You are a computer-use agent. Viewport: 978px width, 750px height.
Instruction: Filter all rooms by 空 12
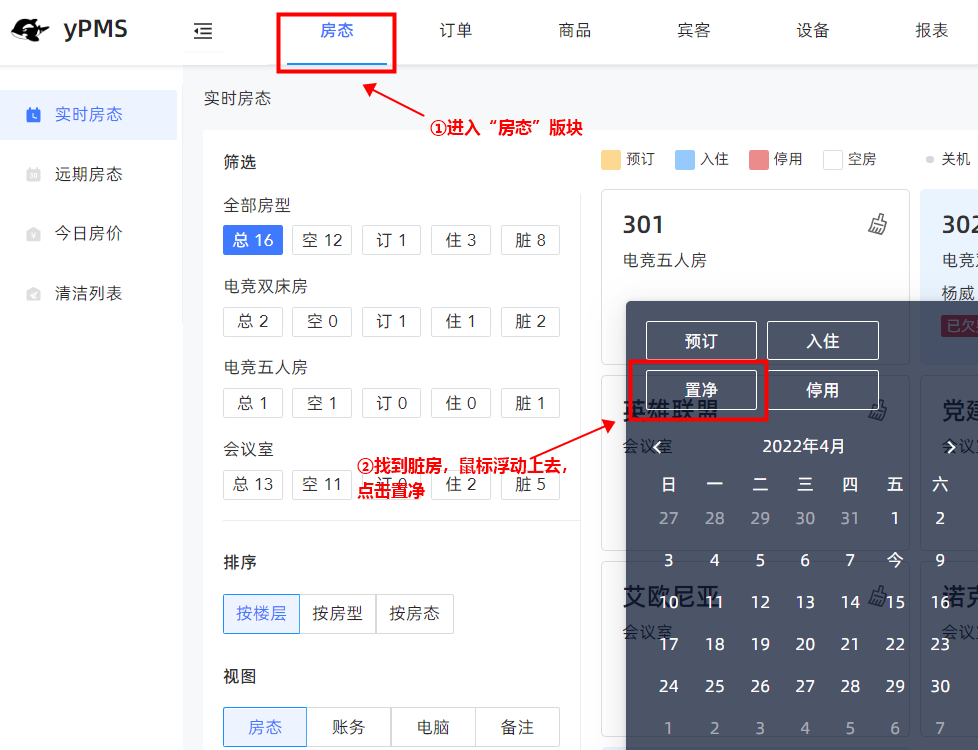(322, 240)
